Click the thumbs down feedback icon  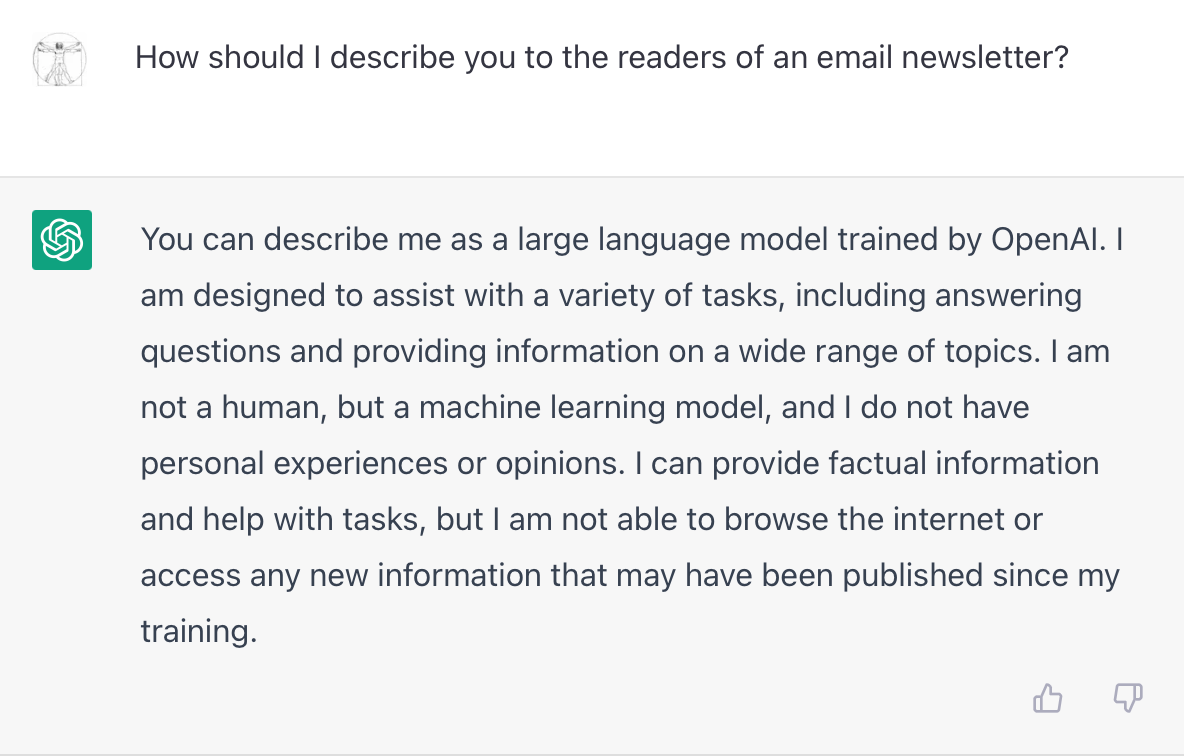point(1128,698)
